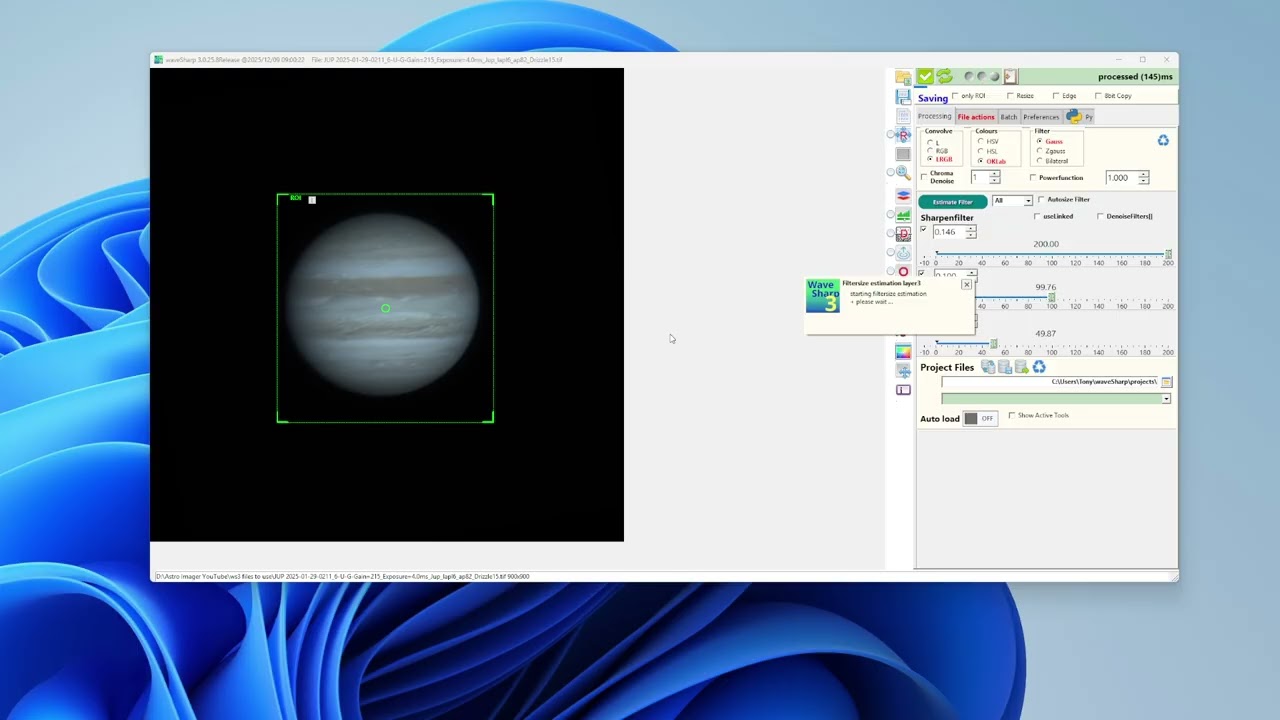Click the RGB align 'R' tool icon

[x=903, y=135]
